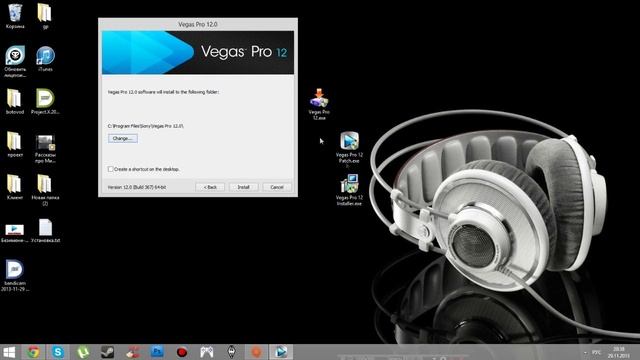Switch to Vegas Pro installer in taskbar
Image resolution: width=640 pixels, height=360 pixels.
[281, 352]
